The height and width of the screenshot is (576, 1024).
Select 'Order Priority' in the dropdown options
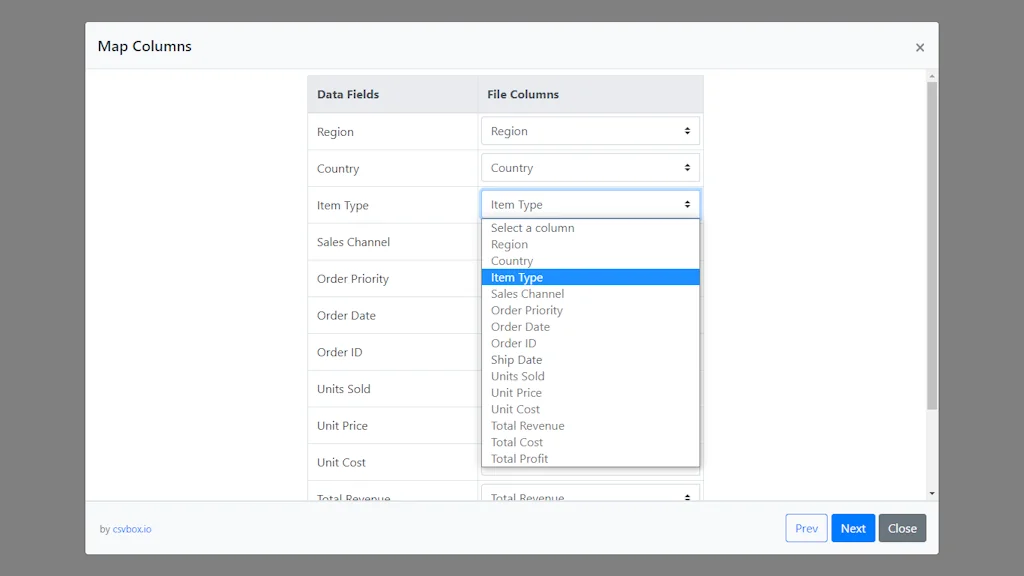(x=526, y=310)
